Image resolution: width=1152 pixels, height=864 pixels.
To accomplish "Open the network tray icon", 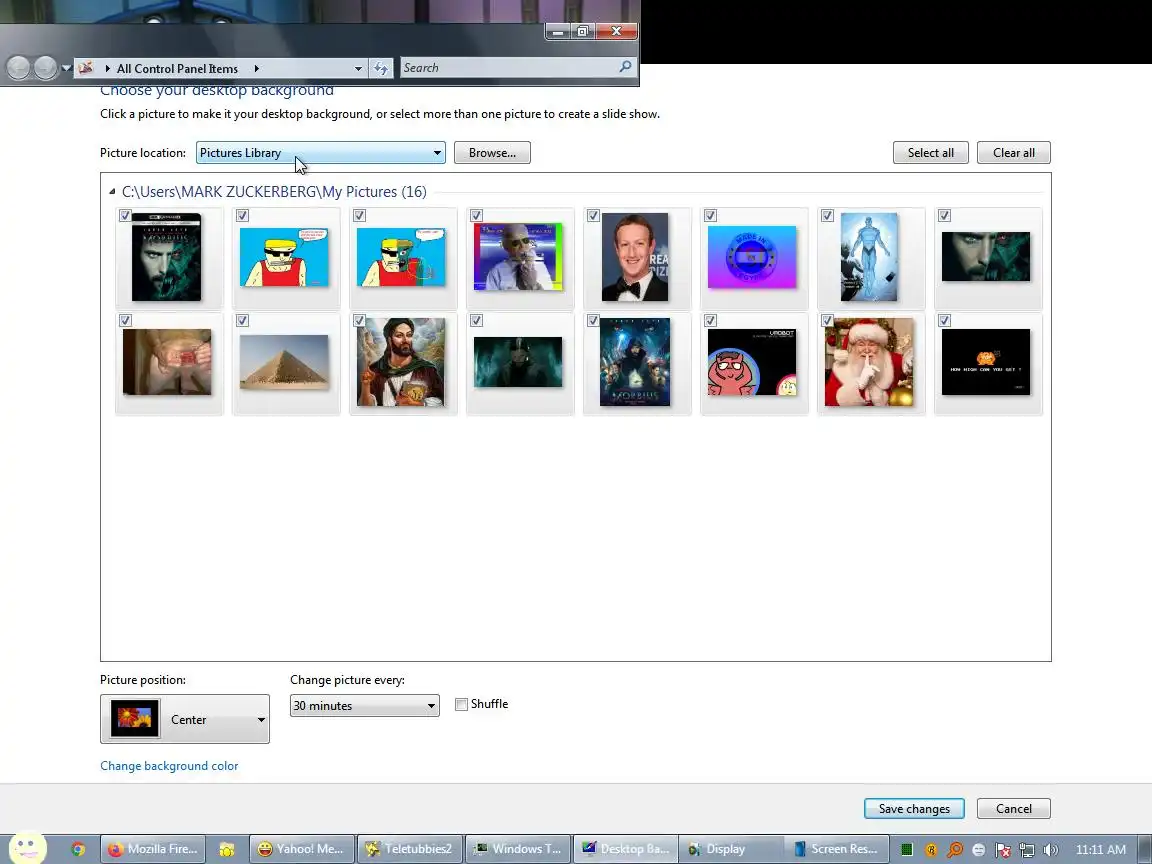I will point(1027,850).
